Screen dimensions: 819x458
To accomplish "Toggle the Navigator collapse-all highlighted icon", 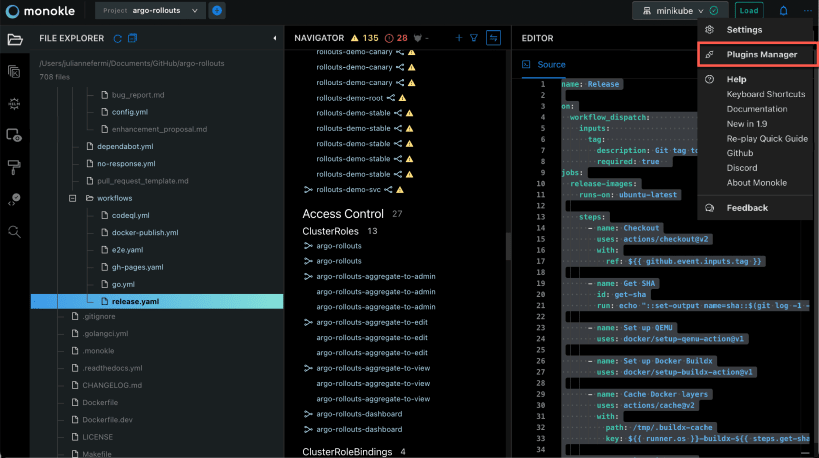I will point(493,38).
